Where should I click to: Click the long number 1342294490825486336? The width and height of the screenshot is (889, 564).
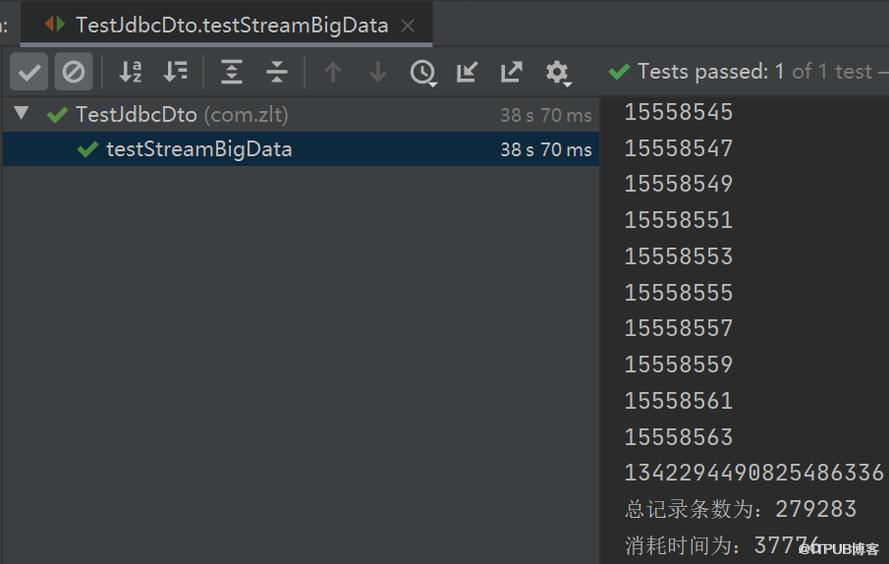pyautogui.click(x=754, y=473)
